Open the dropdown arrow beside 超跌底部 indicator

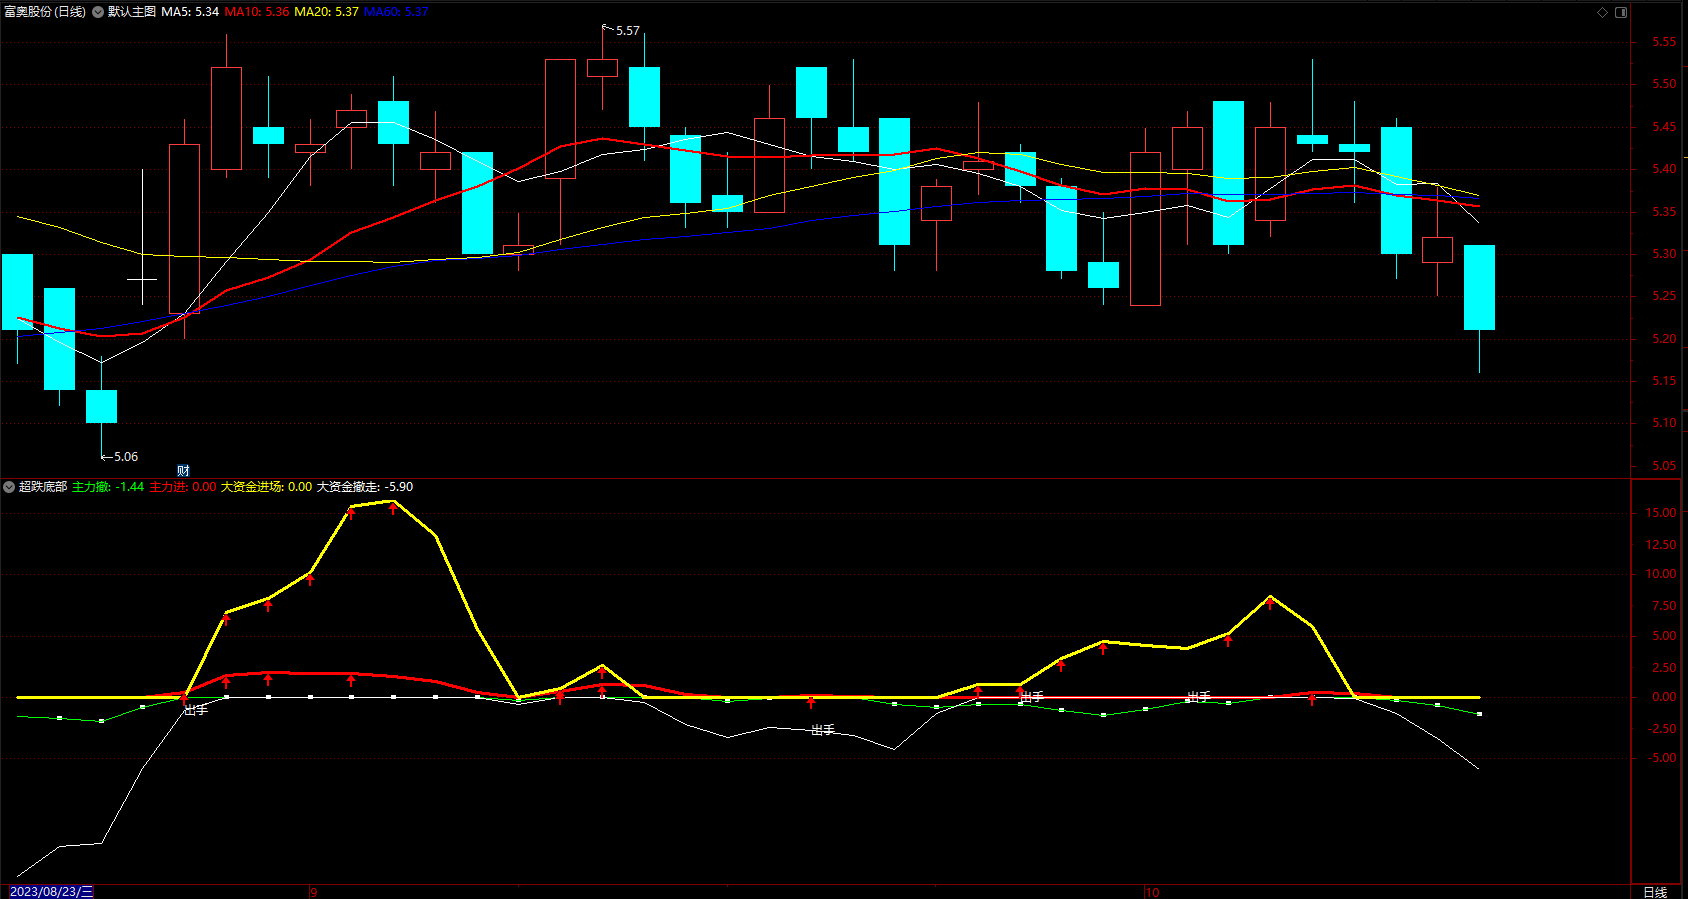pos(9,487)
